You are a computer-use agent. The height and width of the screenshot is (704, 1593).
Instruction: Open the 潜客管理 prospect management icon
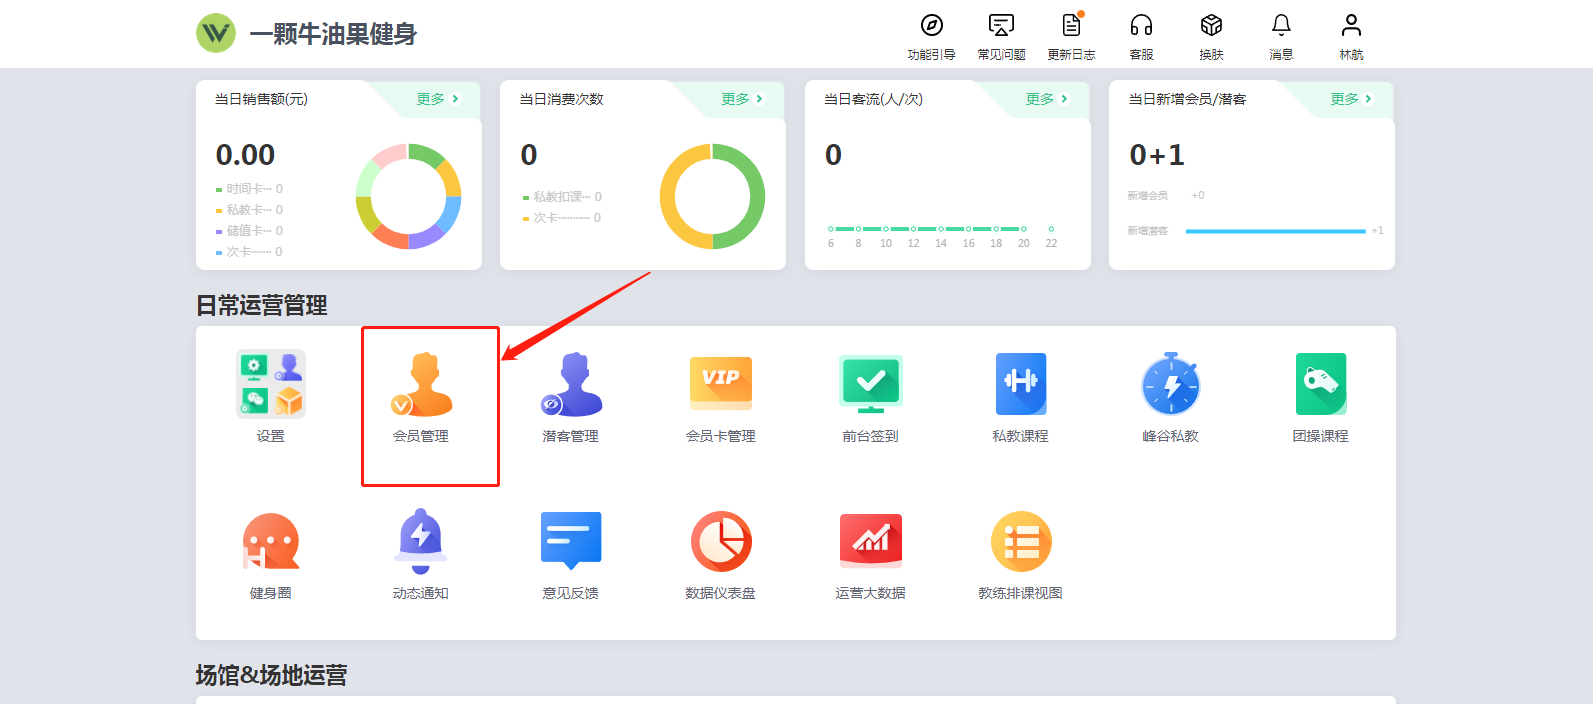(571, 385)
